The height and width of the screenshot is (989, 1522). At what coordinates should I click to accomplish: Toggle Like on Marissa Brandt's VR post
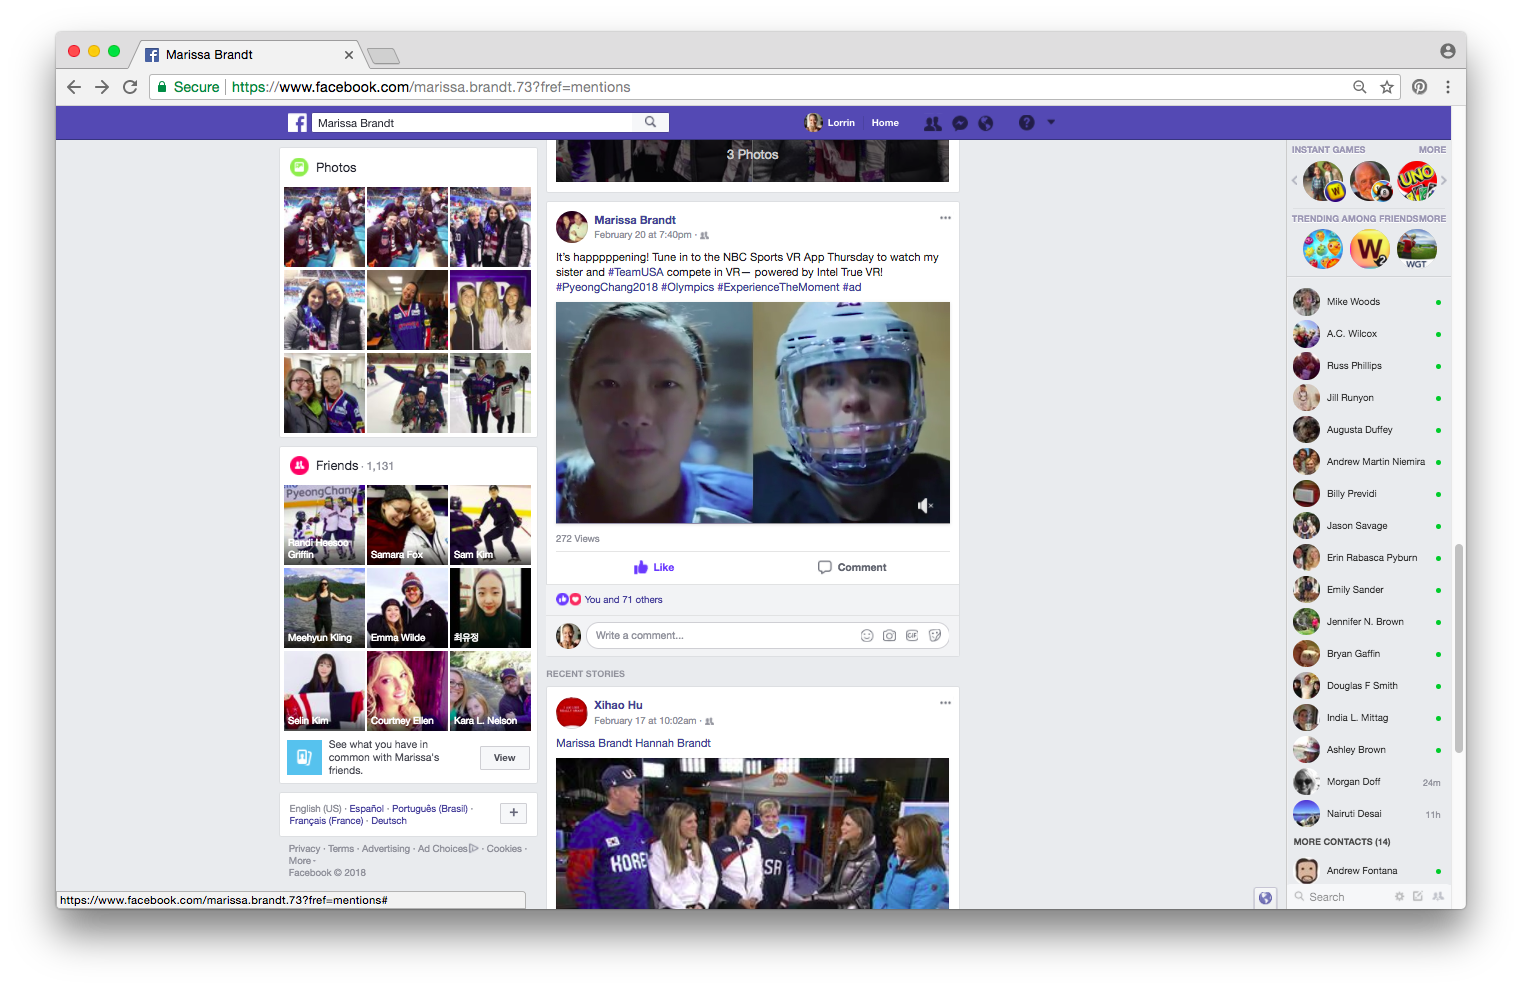653,567
